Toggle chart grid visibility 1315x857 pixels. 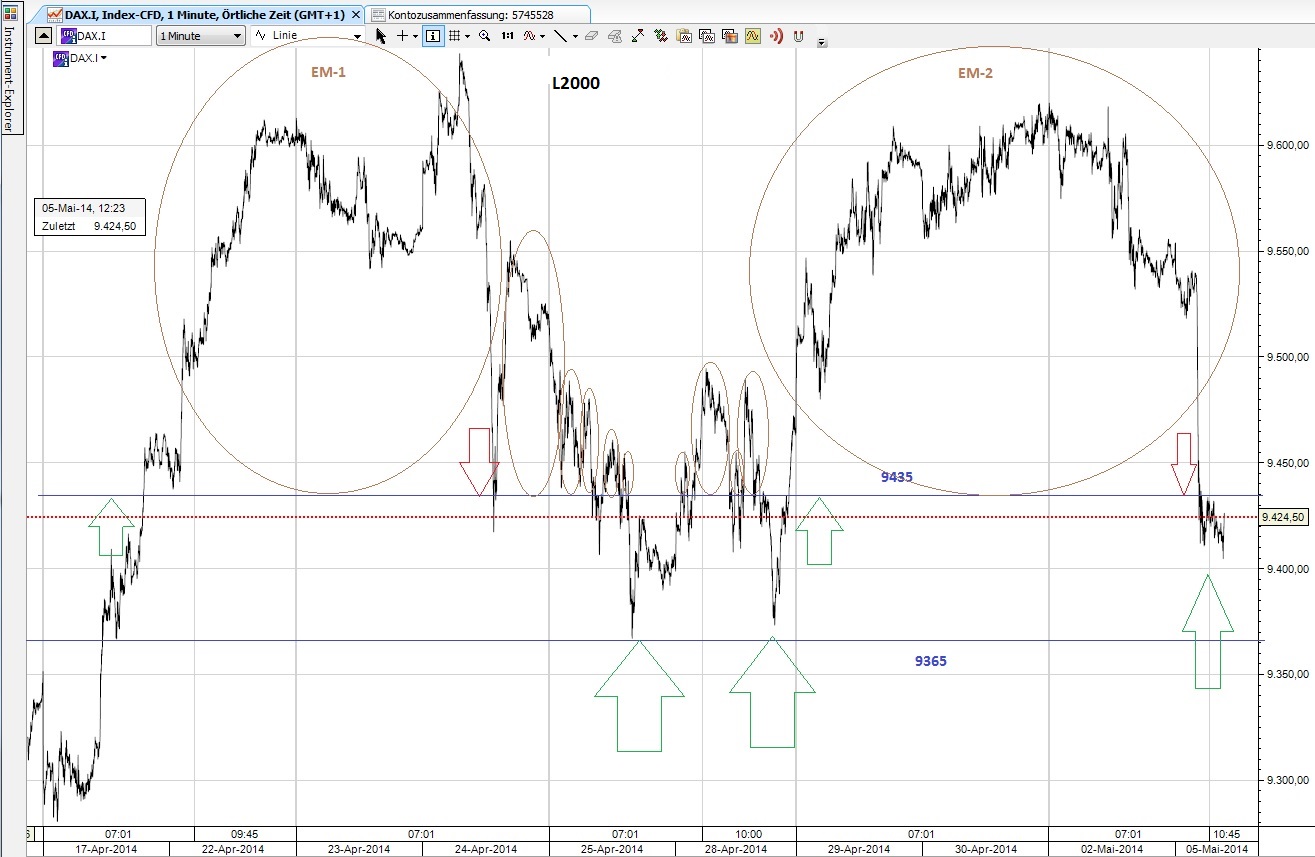[454, 36]
